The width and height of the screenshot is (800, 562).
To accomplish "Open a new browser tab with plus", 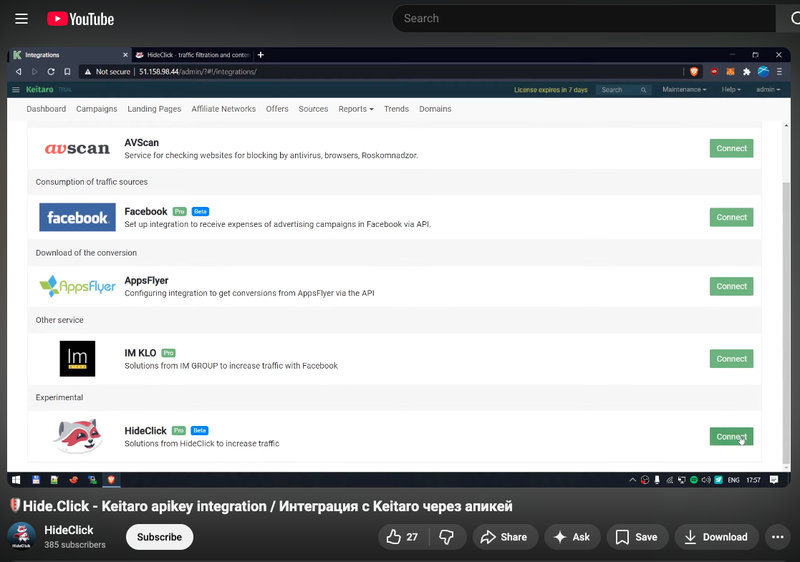I will 261,55.
